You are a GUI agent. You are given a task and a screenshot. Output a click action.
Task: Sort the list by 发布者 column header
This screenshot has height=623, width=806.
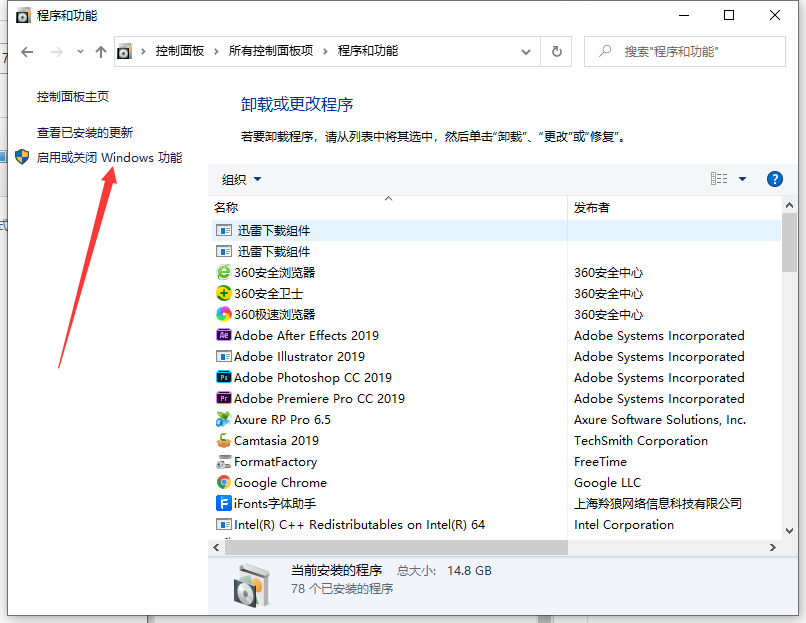592,208
